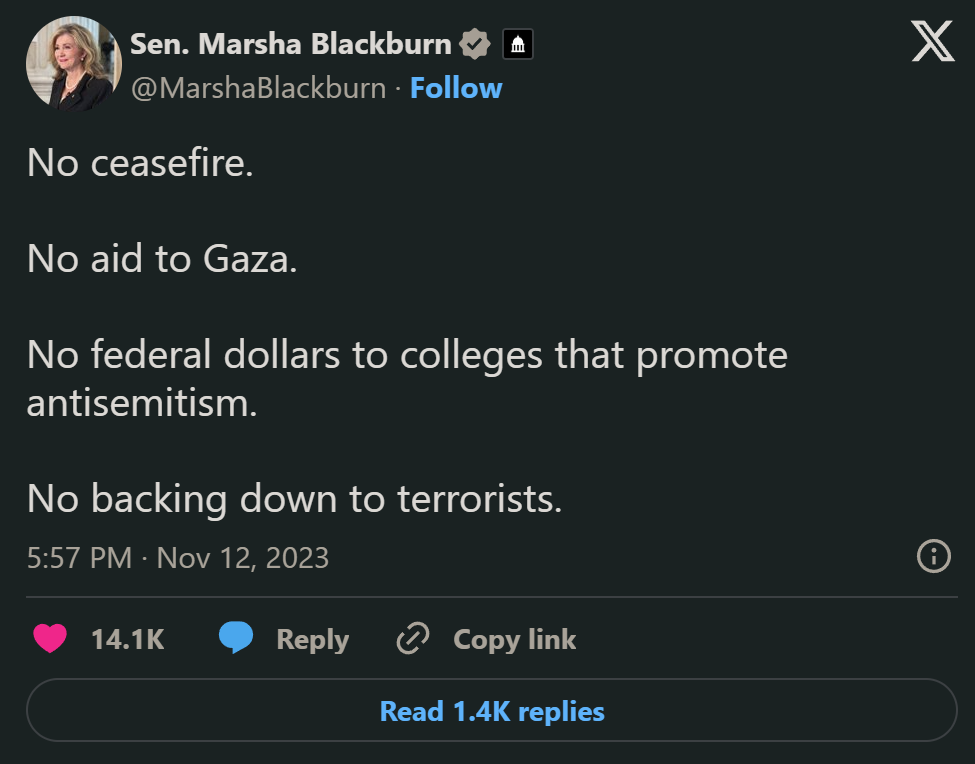This screenshot has height=764, width=975.
Task: Open the 5:57 PM Nov 12, 2023 timestamp
Action: coord(178,557)
